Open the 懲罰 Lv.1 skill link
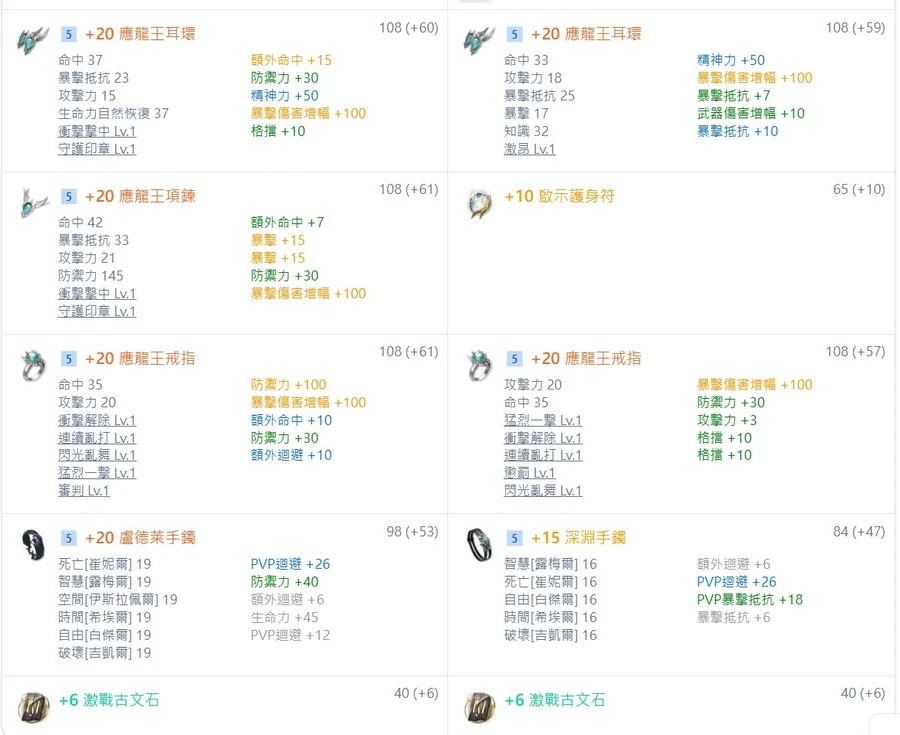Screen dimensions: 900x735 529,473
